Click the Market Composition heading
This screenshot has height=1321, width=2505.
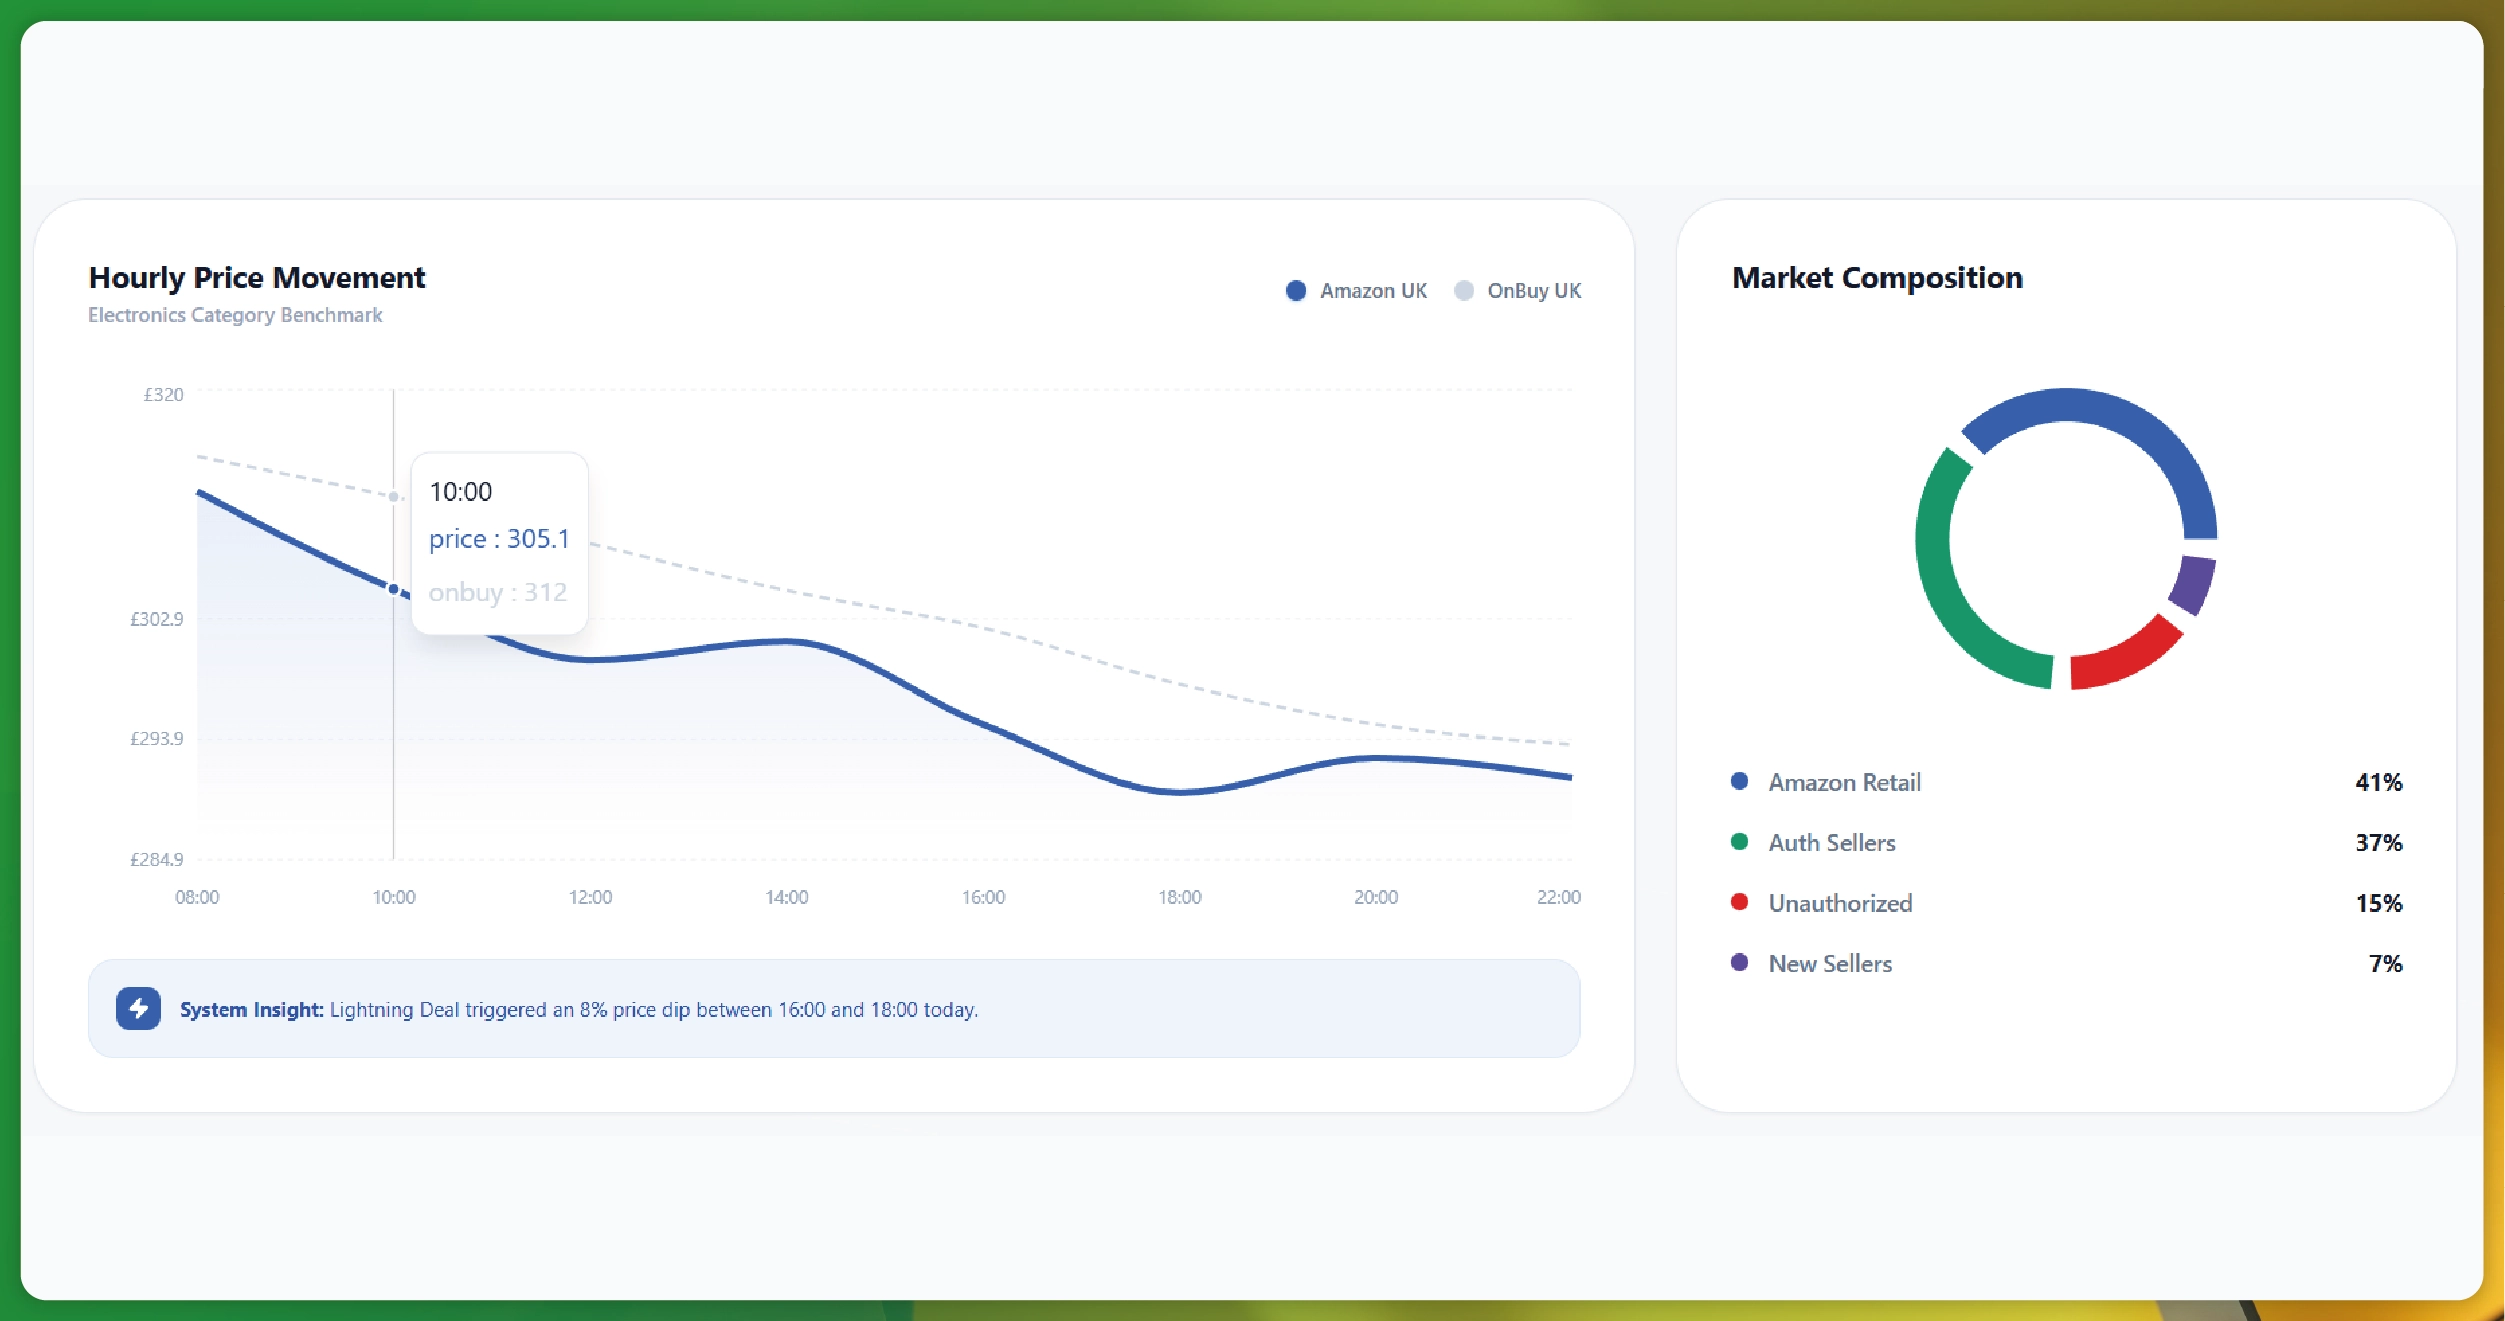pyautogui.click(x=1877, y=277)
